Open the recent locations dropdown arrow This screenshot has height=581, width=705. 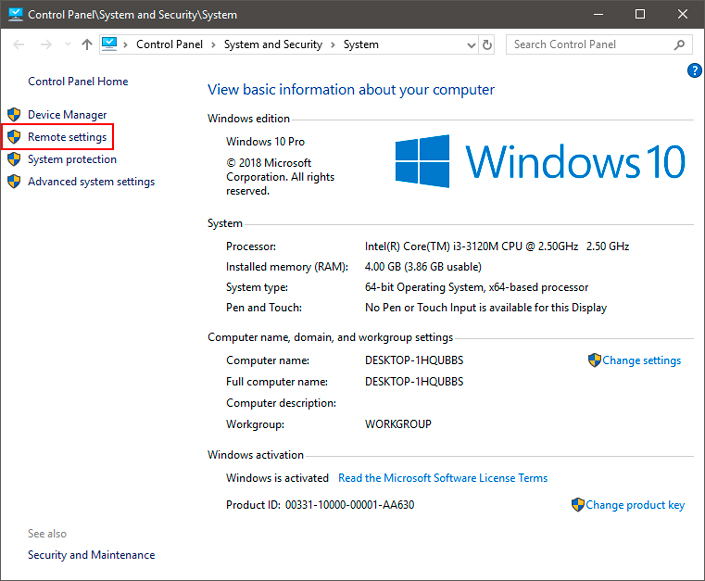pyautogui.click(x=68, y=45)
